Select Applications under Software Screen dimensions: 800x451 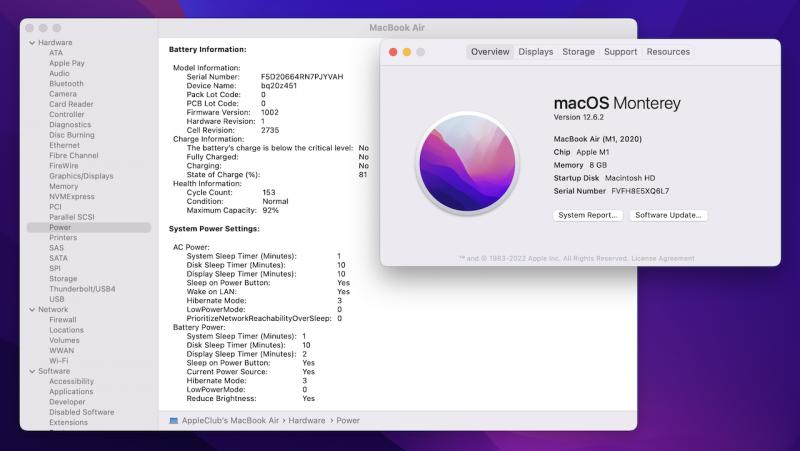tap(71, 392)
